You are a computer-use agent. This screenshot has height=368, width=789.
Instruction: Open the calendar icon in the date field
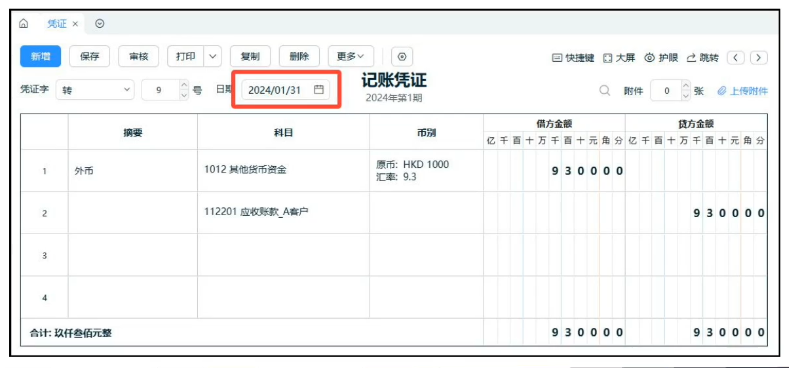(318, 90)
